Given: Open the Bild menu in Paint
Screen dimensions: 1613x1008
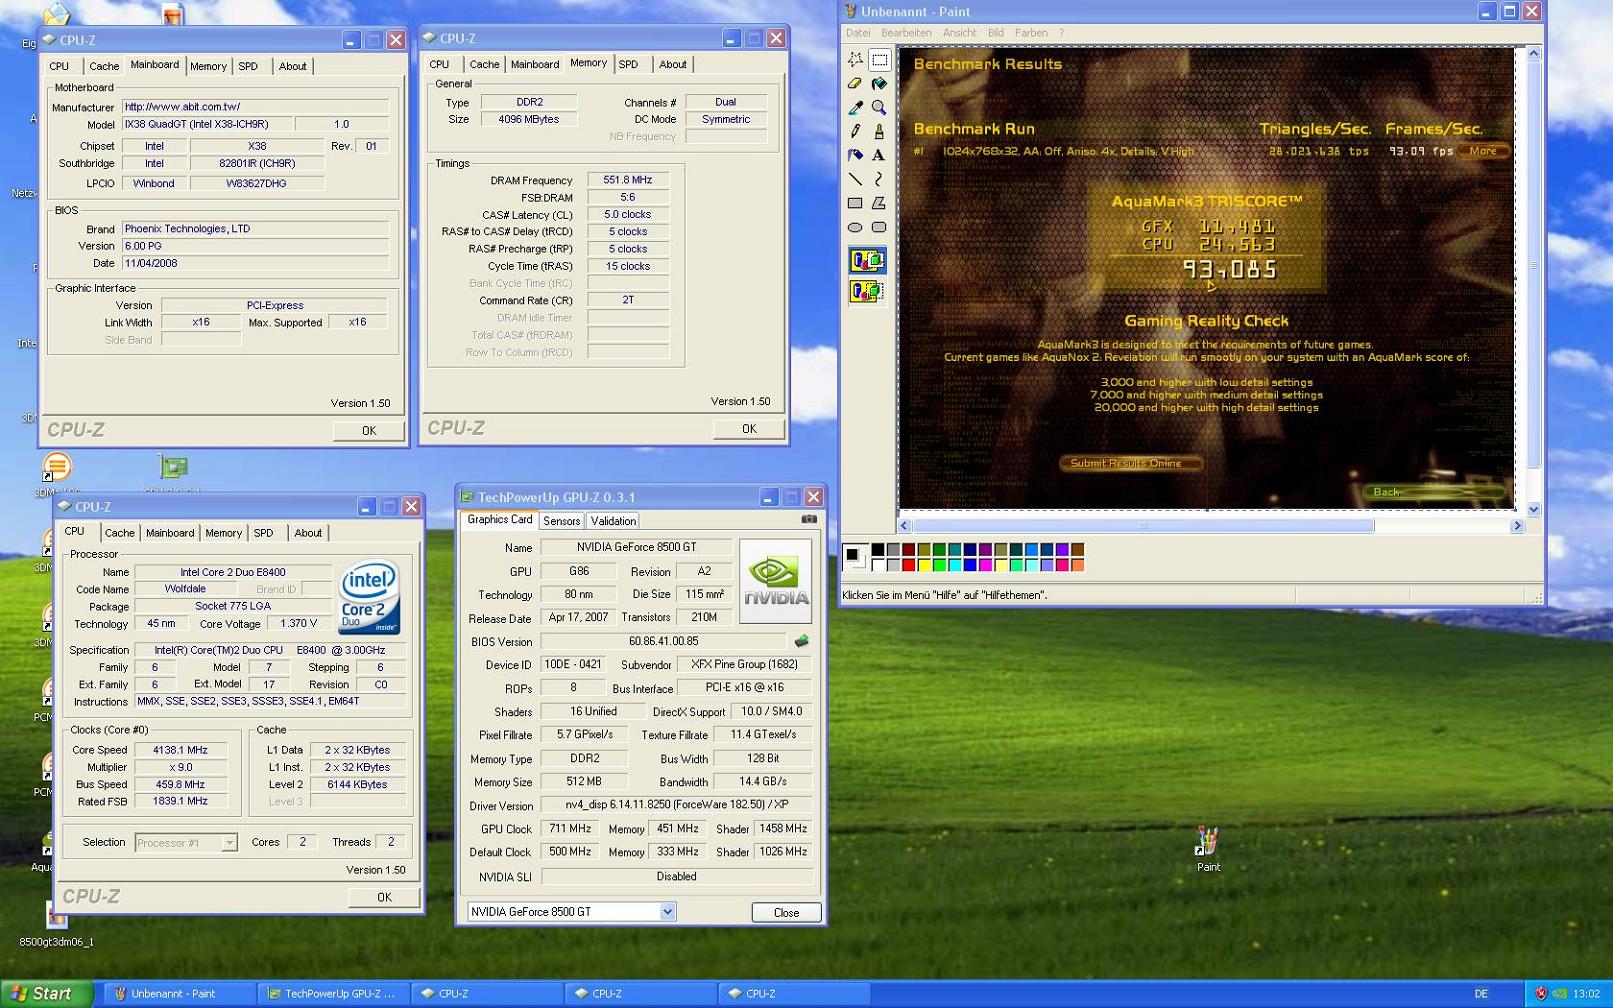Looking at the screenshot, I should 996,33.
